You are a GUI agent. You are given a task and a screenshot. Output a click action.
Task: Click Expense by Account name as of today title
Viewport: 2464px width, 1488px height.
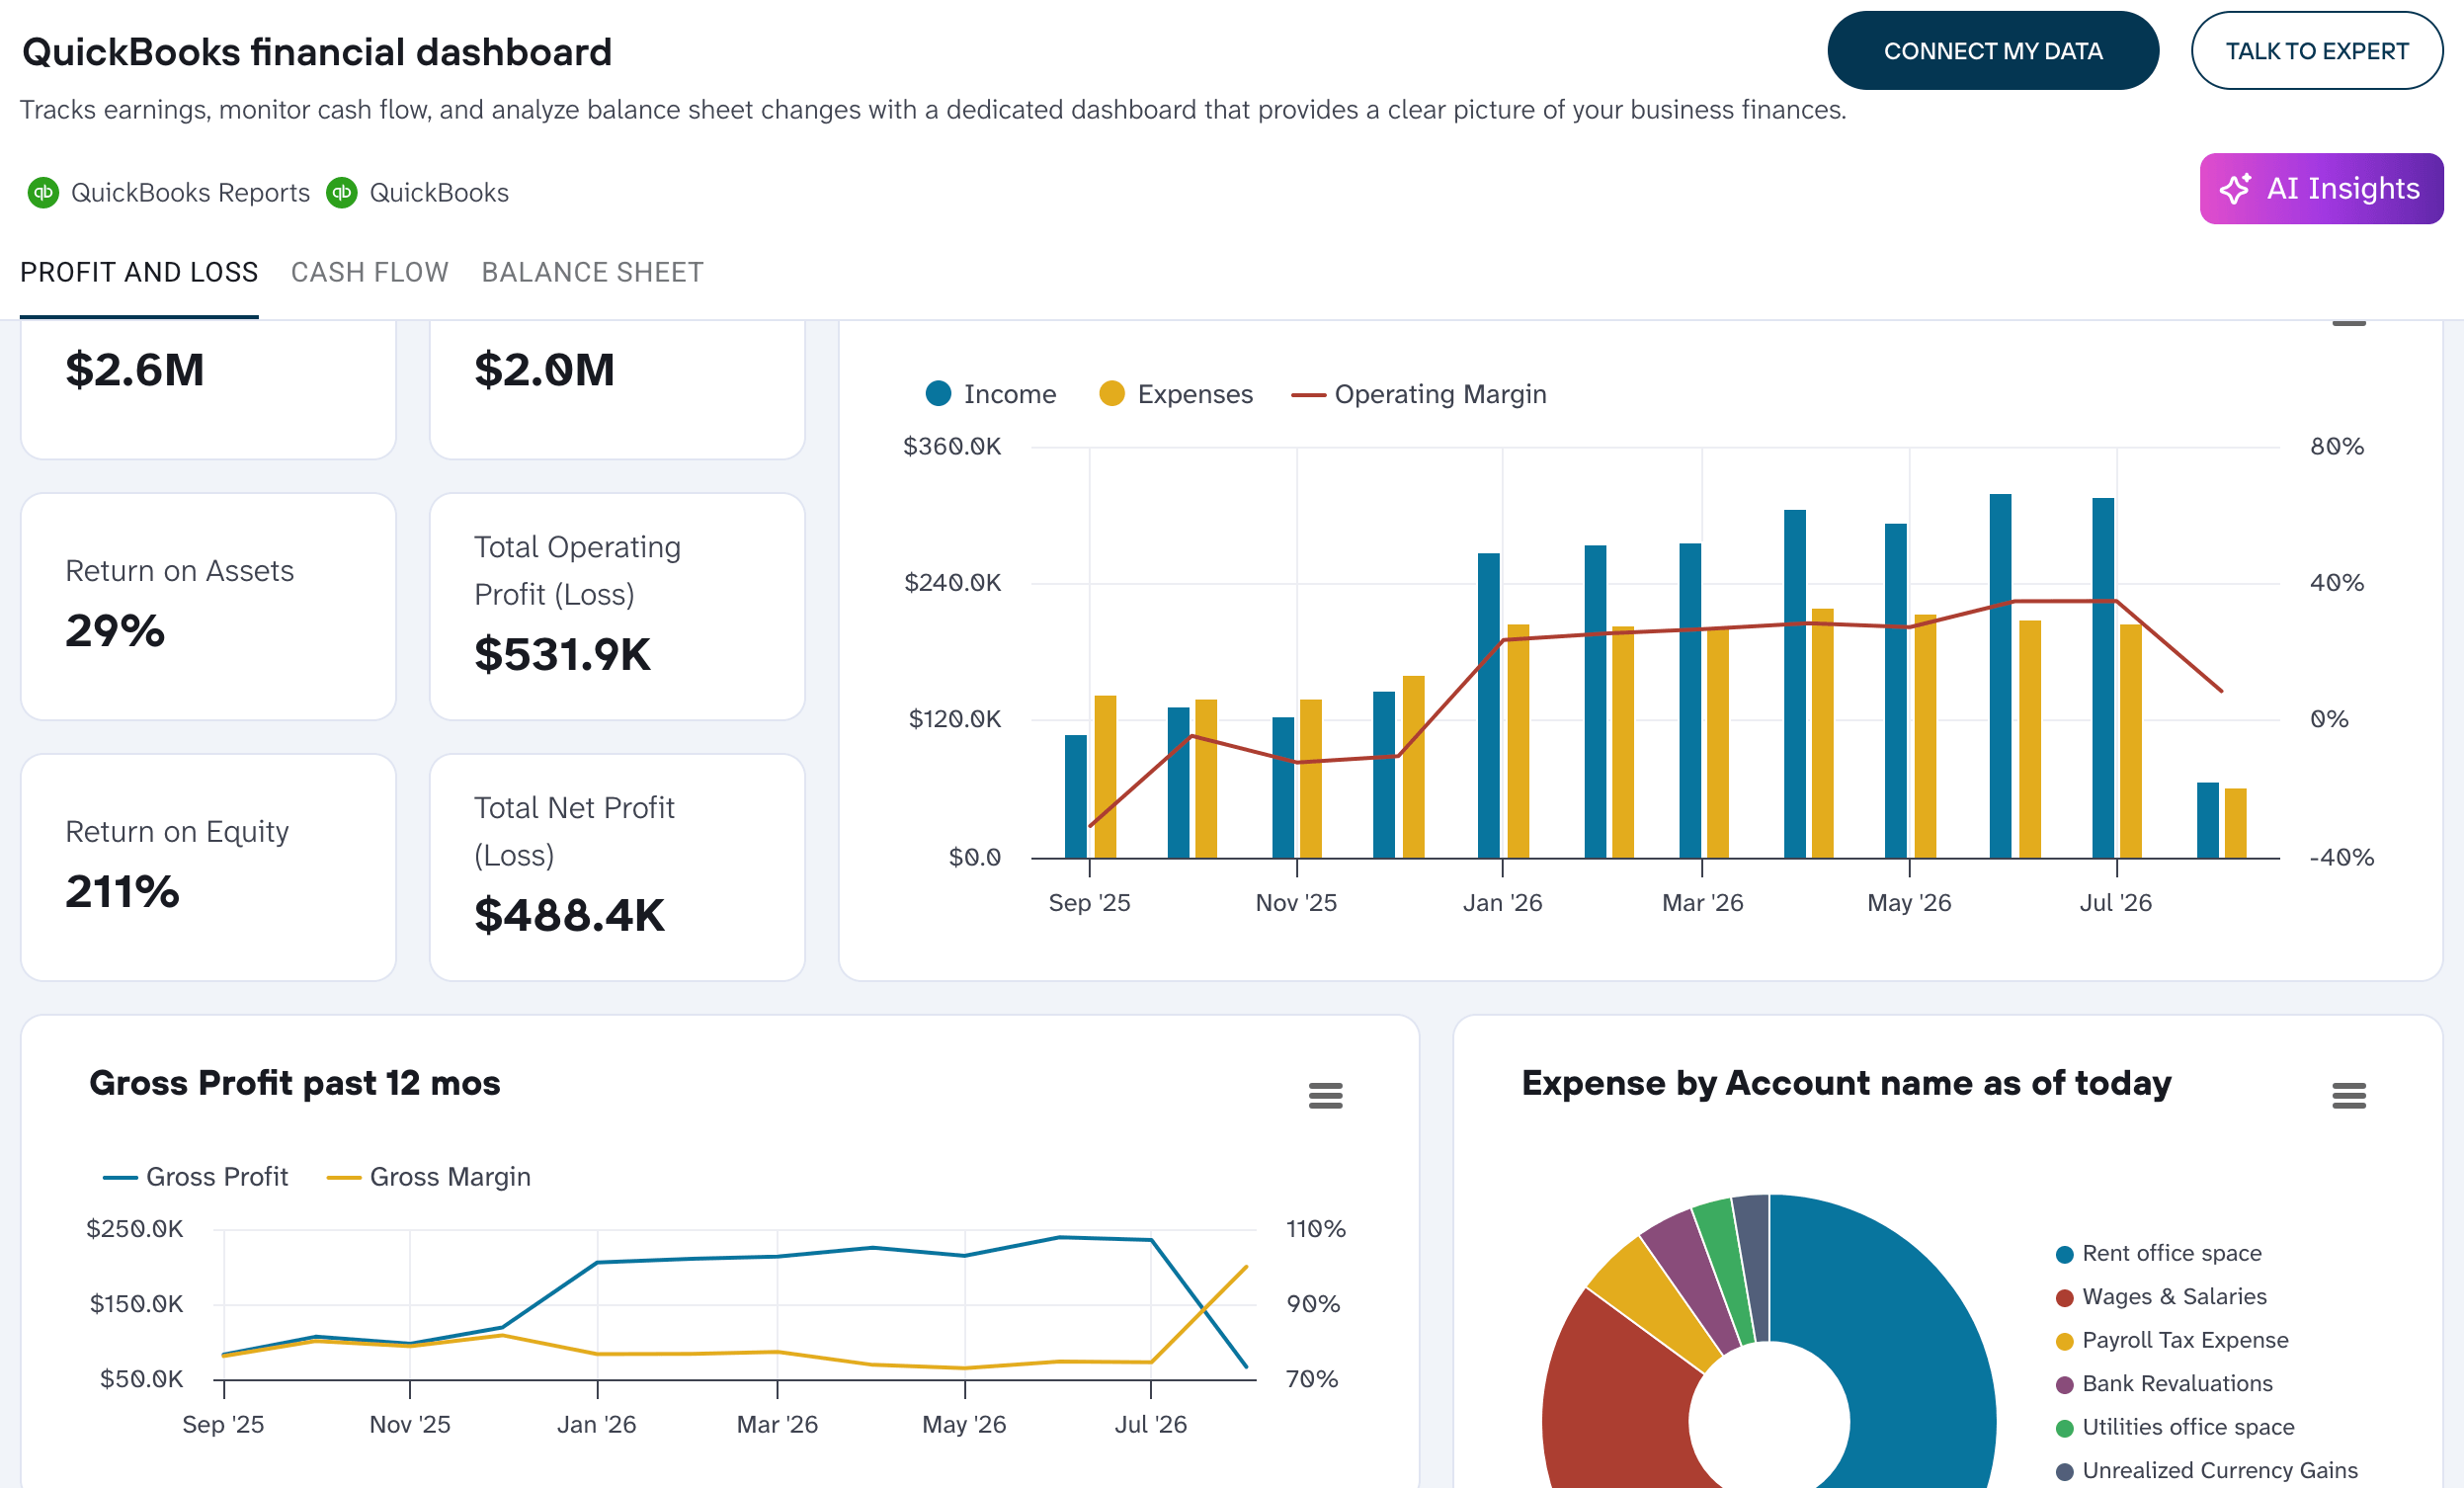coord(1846,1083)
